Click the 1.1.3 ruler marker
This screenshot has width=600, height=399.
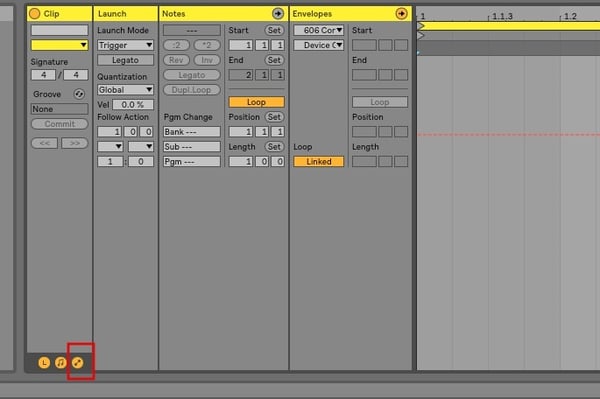click(502, 16)
